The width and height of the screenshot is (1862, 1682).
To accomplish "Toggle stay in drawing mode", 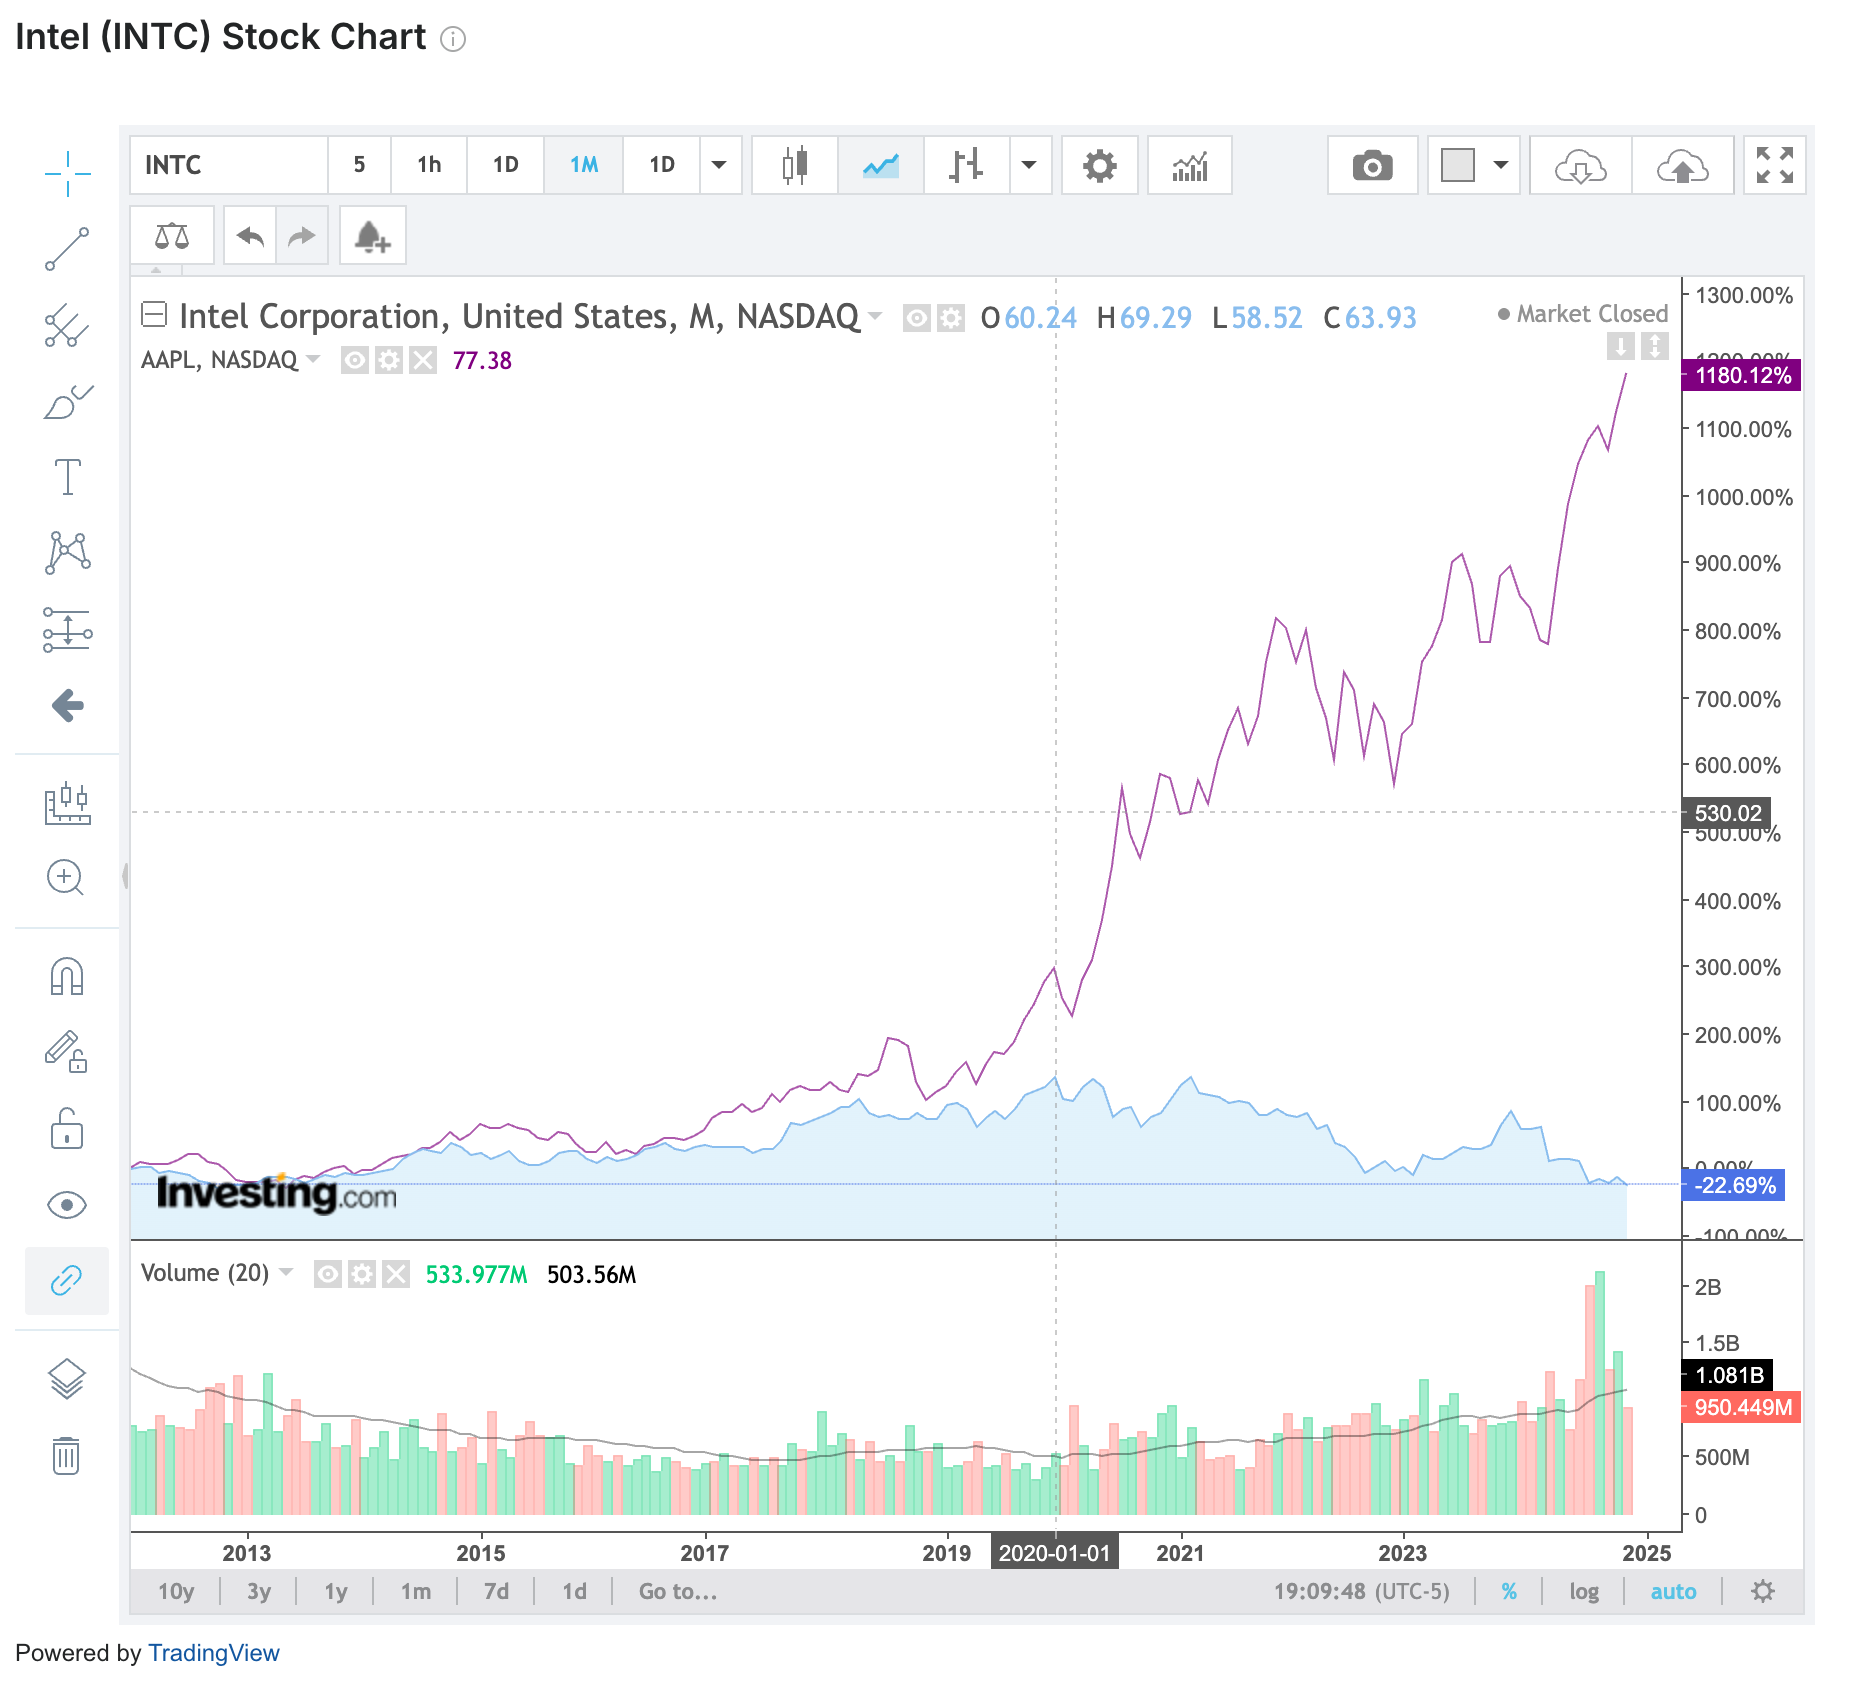I will (67, 1052).
